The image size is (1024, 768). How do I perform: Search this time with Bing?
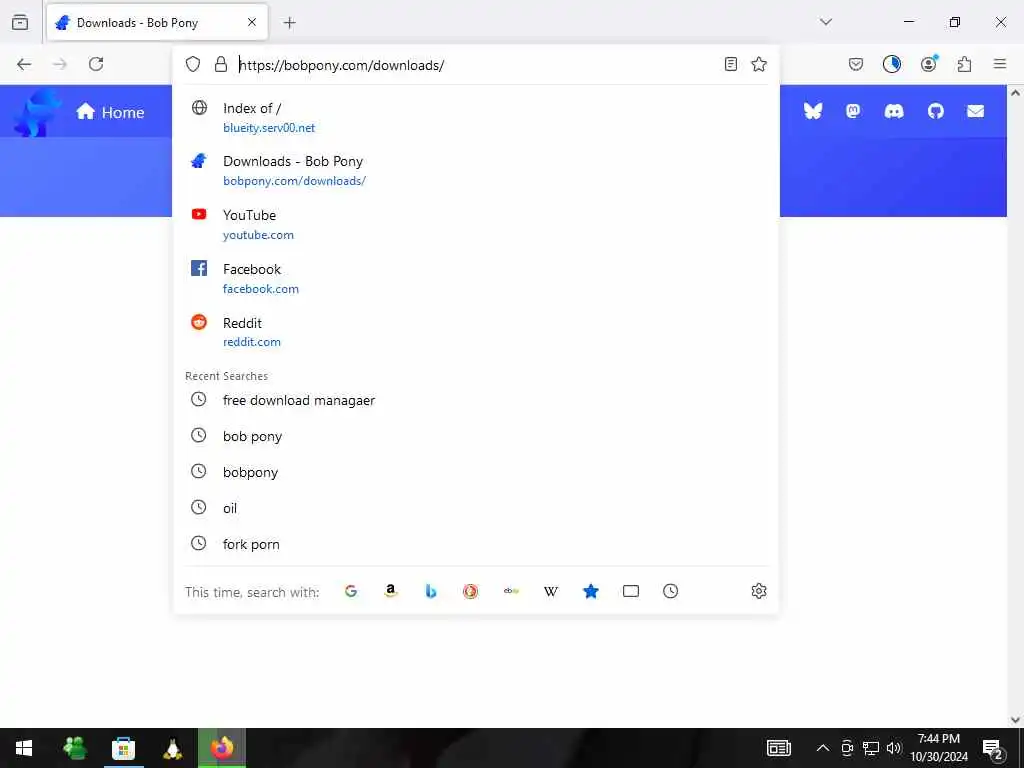[x=431, y=591]
